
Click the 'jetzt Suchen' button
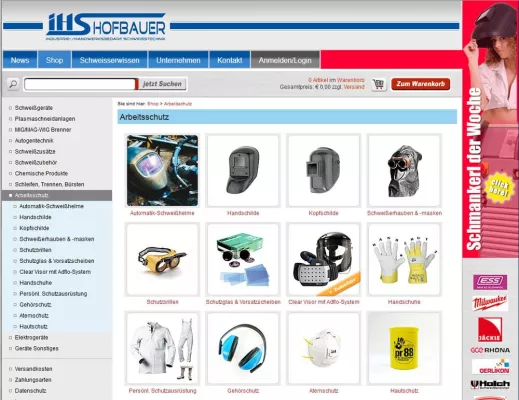point(162,84)
